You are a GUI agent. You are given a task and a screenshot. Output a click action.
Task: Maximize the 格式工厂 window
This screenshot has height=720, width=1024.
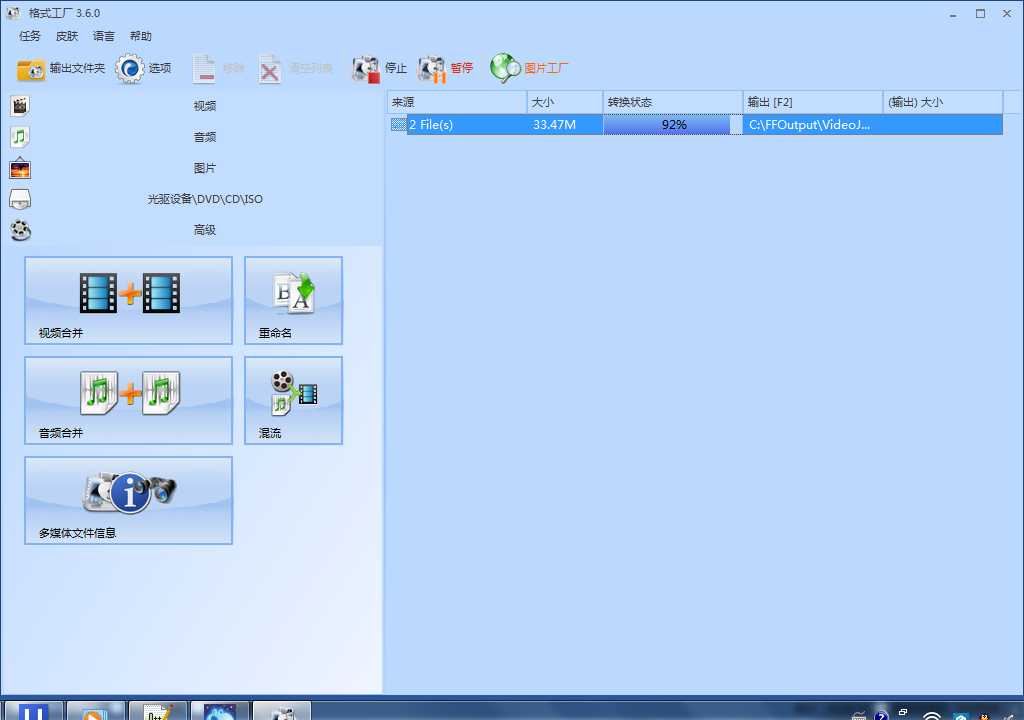click(x=980, y=13)
